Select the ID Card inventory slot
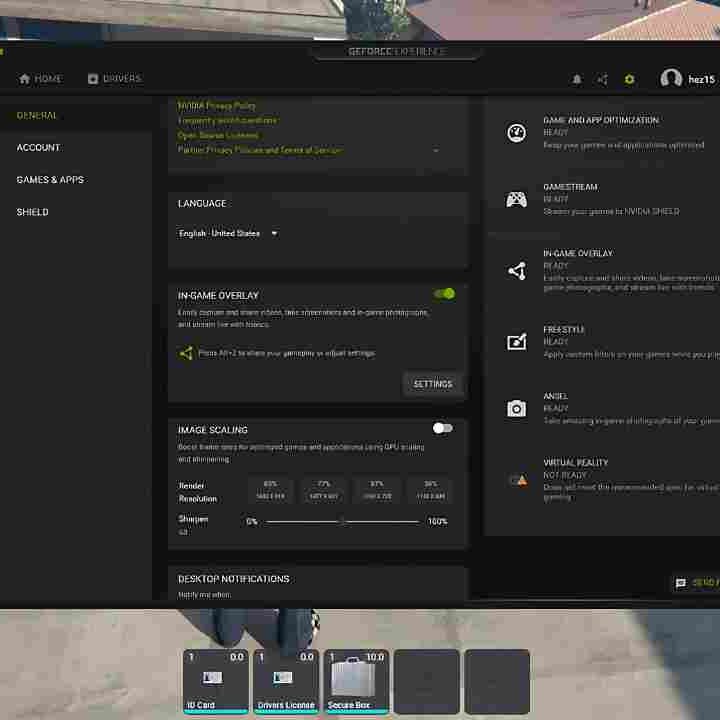This screenshot has height=720, width=720. click(x=216, y=681)
